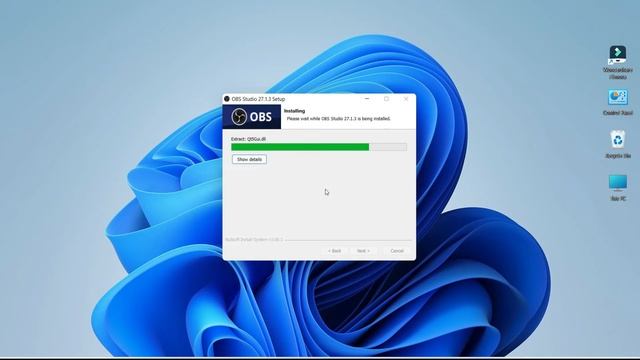Click the 'Extract: Qt5Gui.dll' status text
The width and height of the screenshot is (640, 360).
(248, 139)
